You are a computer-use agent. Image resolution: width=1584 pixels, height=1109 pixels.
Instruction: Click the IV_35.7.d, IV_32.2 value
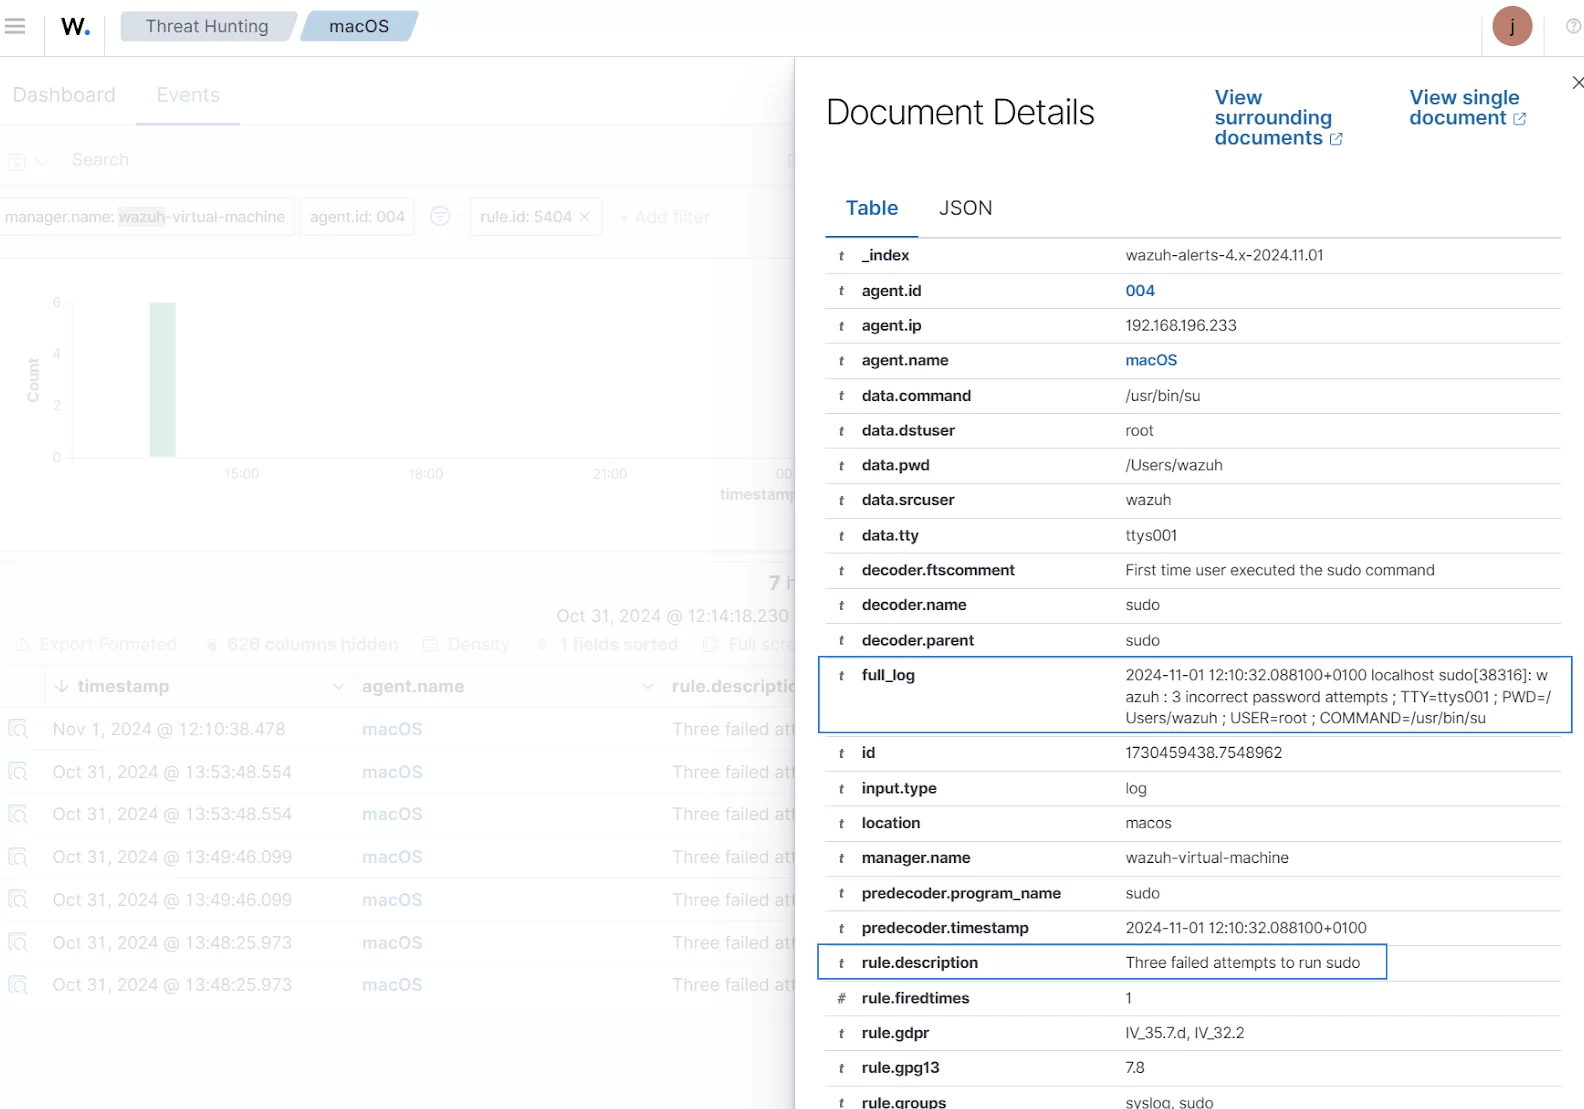pos(1185,1033)
